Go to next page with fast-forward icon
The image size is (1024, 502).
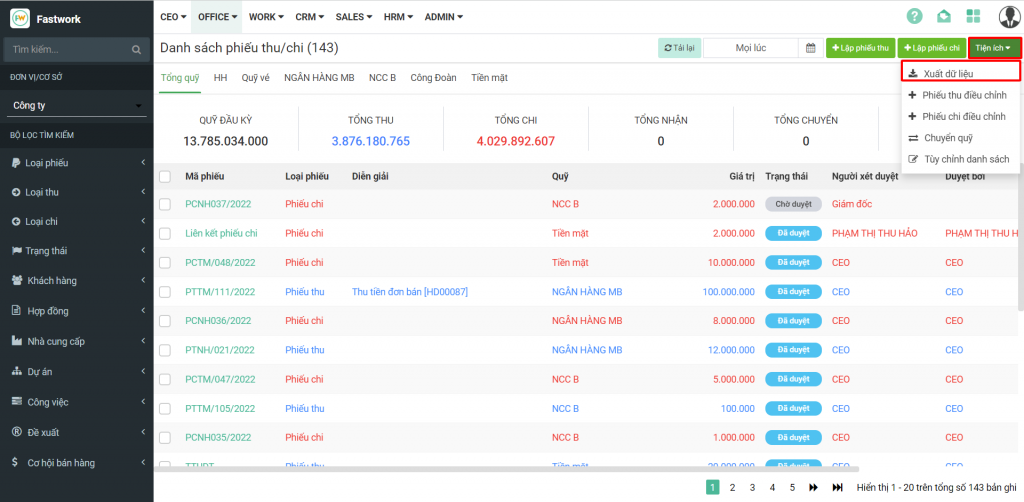[x=812, y=487]
